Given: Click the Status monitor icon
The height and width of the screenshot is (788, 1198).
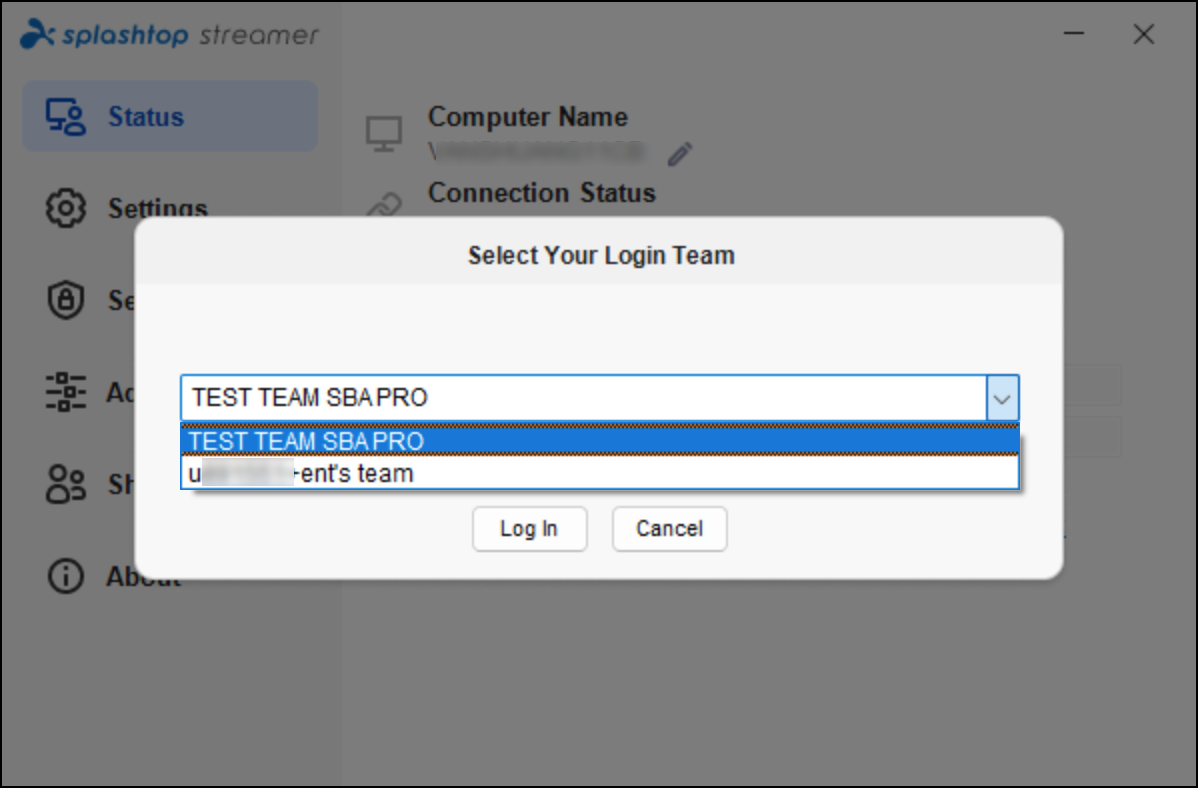Looking at the screenshot, I should click(x=66, y=117).
